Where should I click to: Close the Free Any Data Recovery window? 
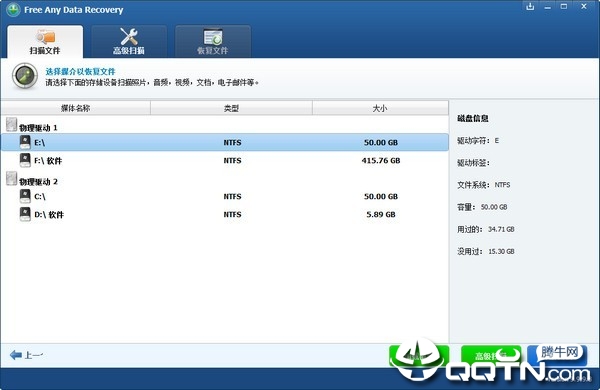[x=584, y=7]
